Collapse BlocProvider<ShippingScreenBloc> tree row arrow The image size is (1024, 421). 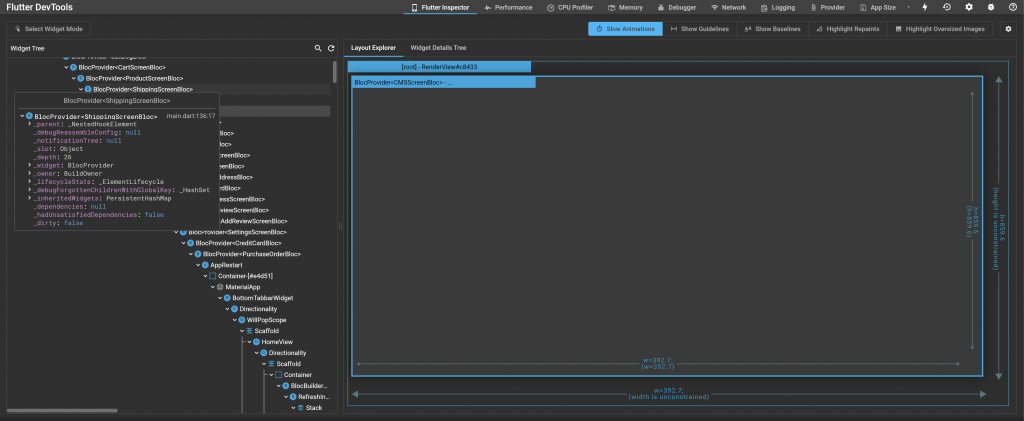coord(81,89)
